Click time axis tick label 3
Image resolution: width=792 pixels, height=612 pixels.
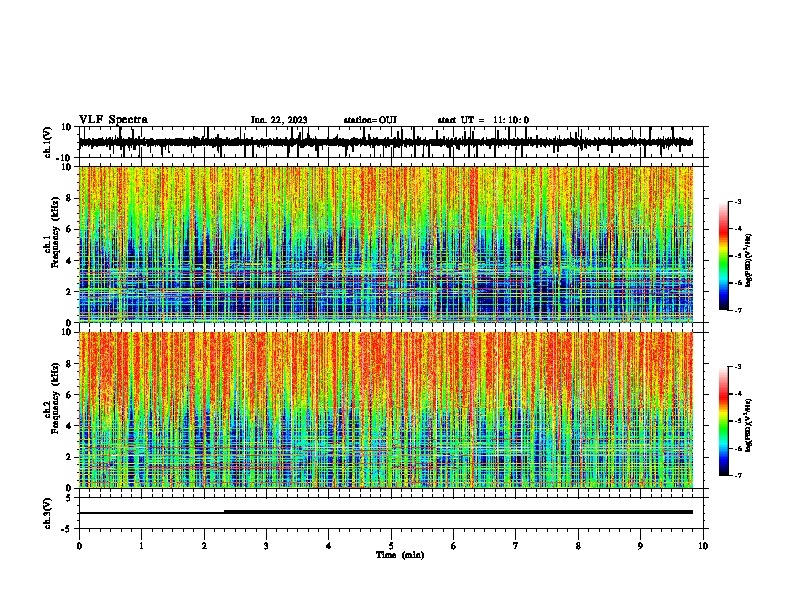(266, 546)
